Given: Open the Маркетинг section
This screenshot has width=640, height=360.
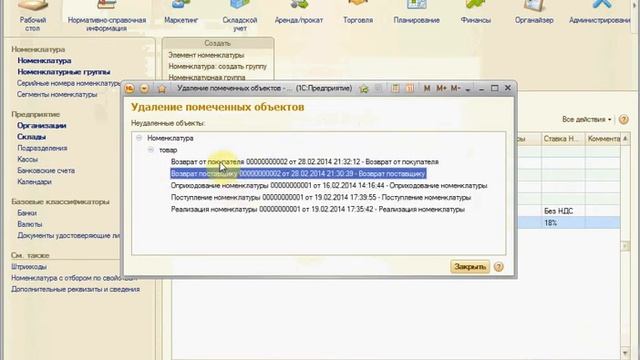Looking at the screenshot, I should coord(181,13).
